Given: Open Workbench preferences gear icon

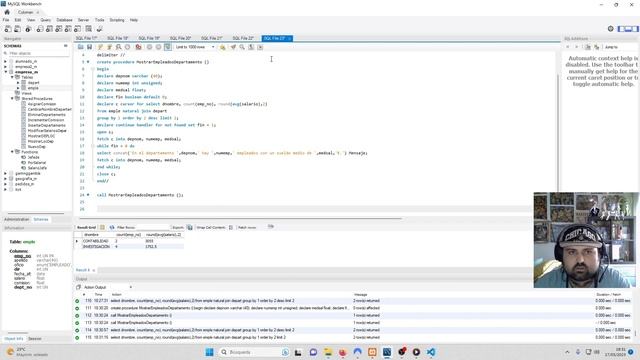Looking at the screenshot, I should (611, 29).
